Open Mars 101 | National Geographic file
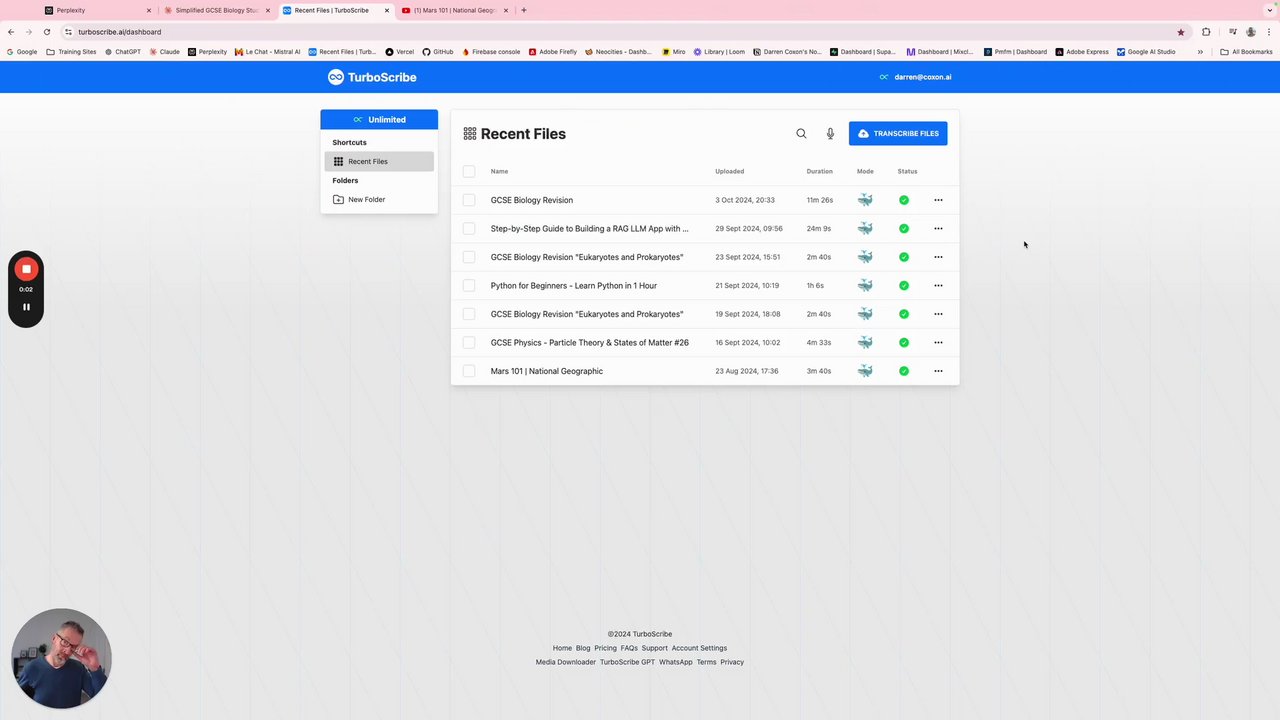The image size is (1280, 720). click(547, 371)
